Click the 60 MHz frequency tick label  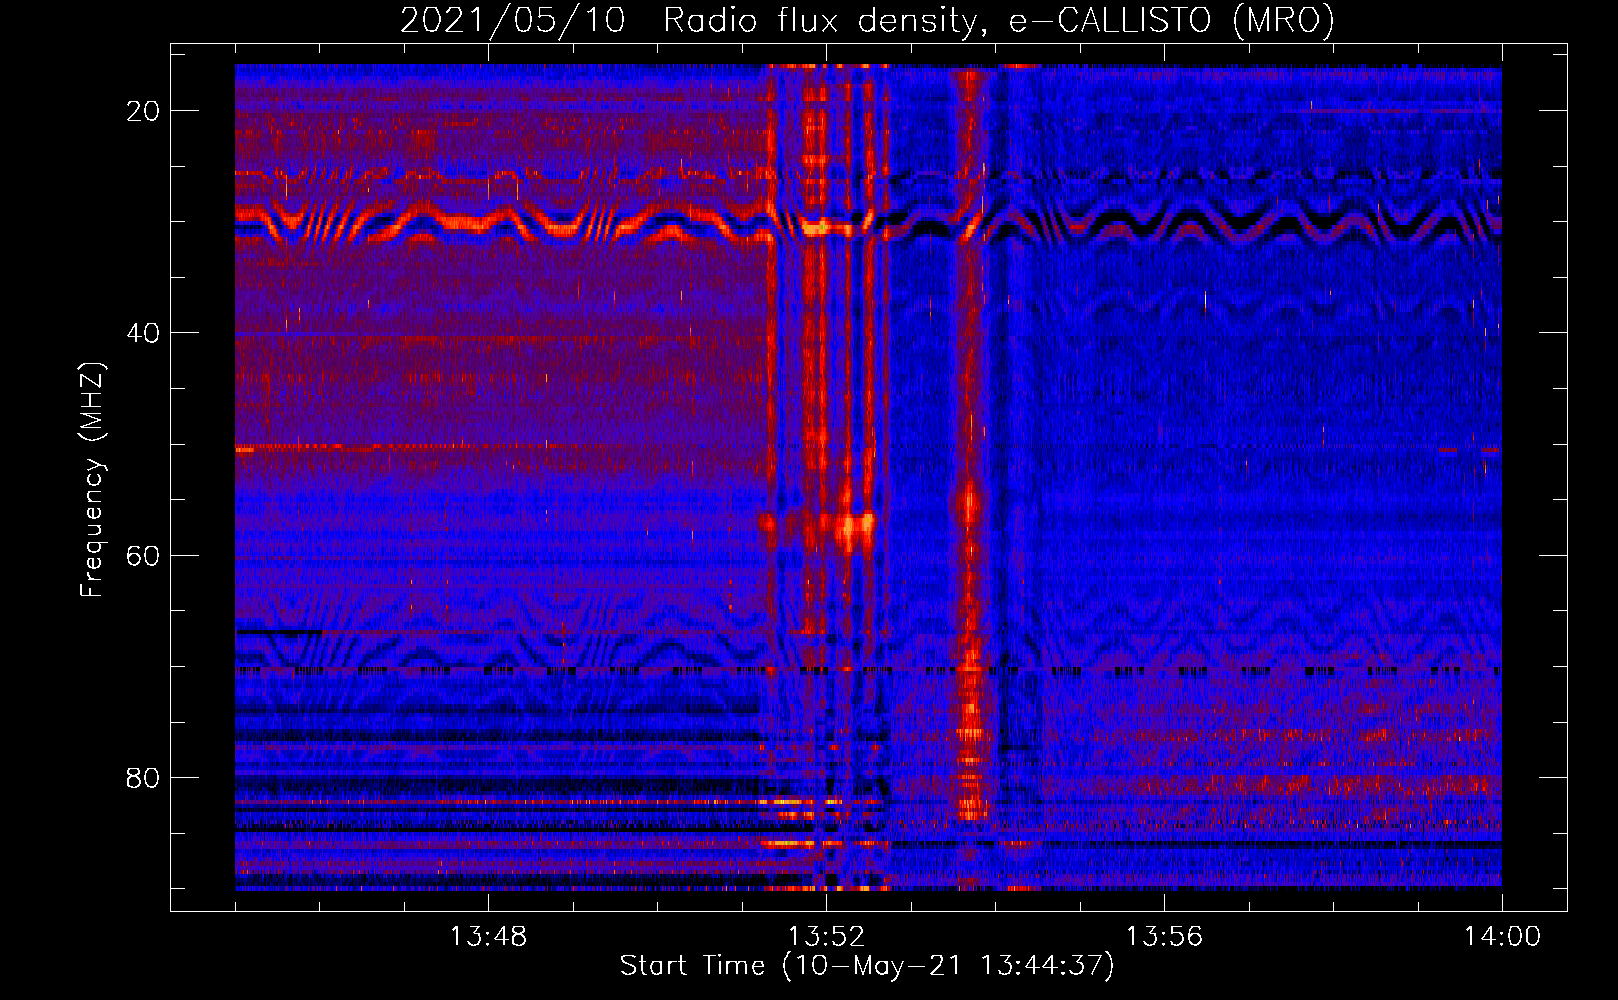[143, 555]
